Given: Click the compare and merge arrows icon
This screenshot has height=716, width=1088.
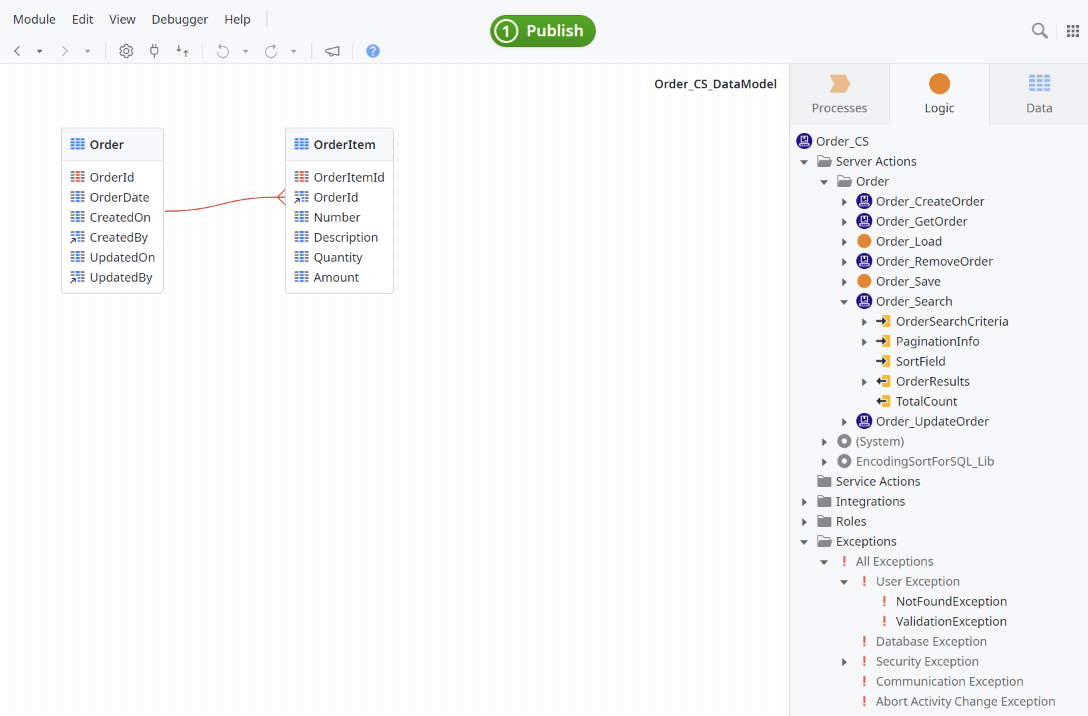Looking at the screenshot, I should tap(182, 51).
